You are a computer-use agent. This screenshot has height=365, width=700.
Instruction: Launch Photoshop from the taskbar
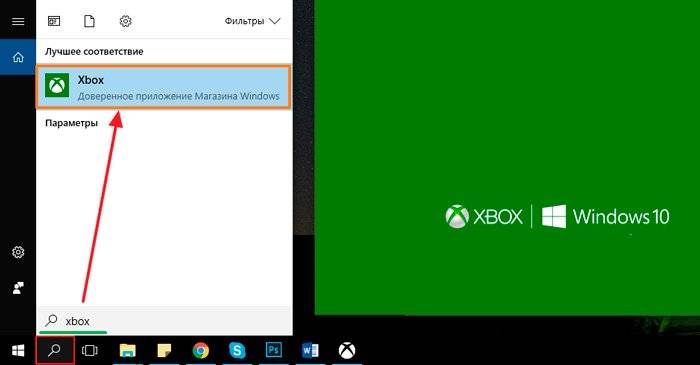[x=273, y=350]
